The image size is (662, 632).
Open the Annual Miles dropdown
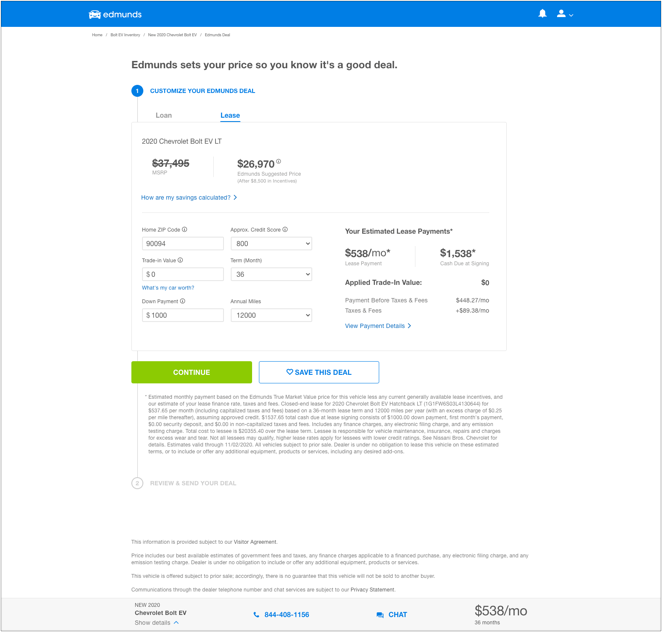(271, 315)
